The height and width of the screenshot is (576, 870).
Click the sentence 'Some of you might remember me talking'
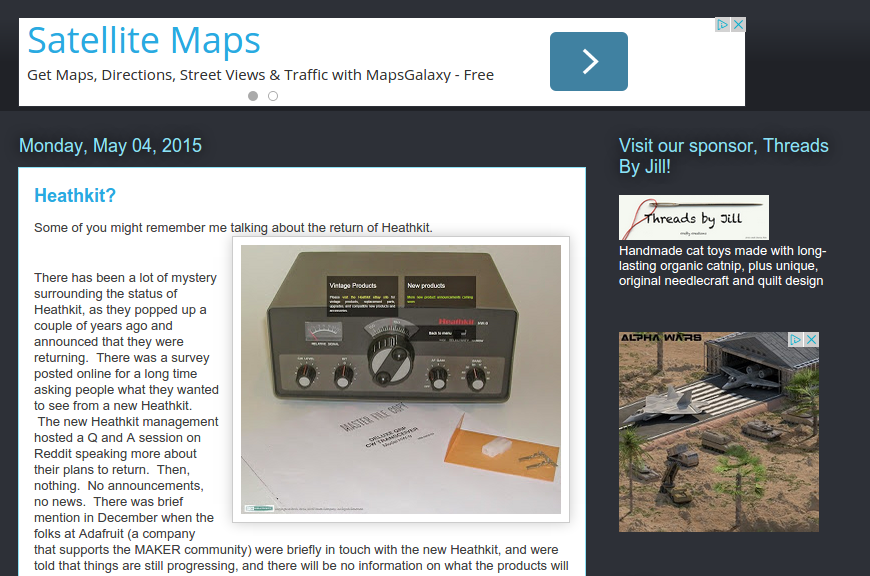click(233, 228)
